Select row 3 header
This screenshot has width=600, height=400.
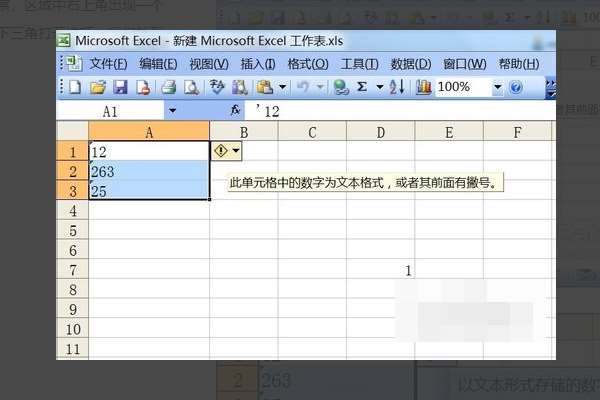pos(72,191)
